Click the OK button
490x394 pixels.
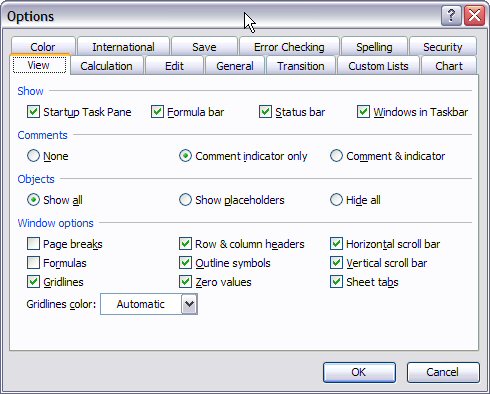(x=359, y=372)
